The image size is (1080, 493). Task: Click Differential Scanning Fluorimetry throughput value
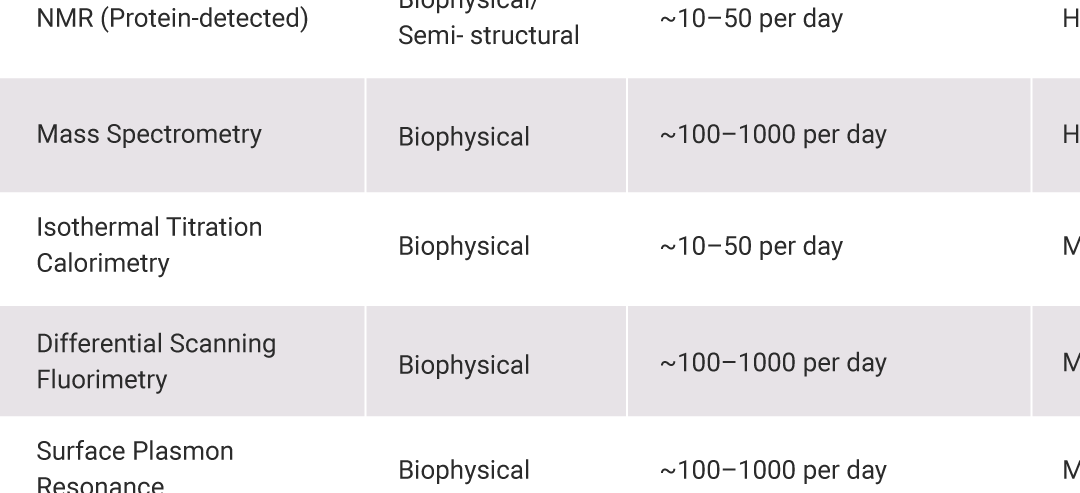773,363
